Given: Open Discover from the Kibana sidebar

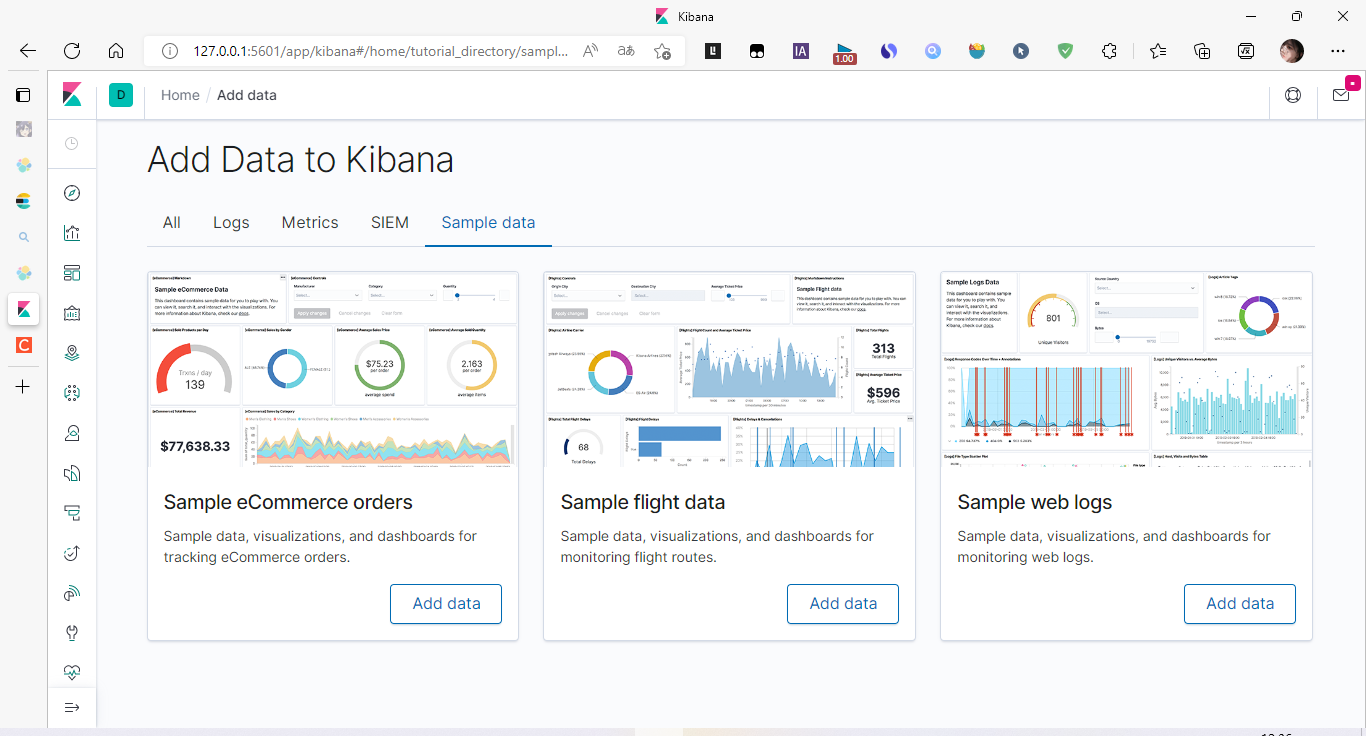Looking at the screenshot, I should (x=72, y=193).
